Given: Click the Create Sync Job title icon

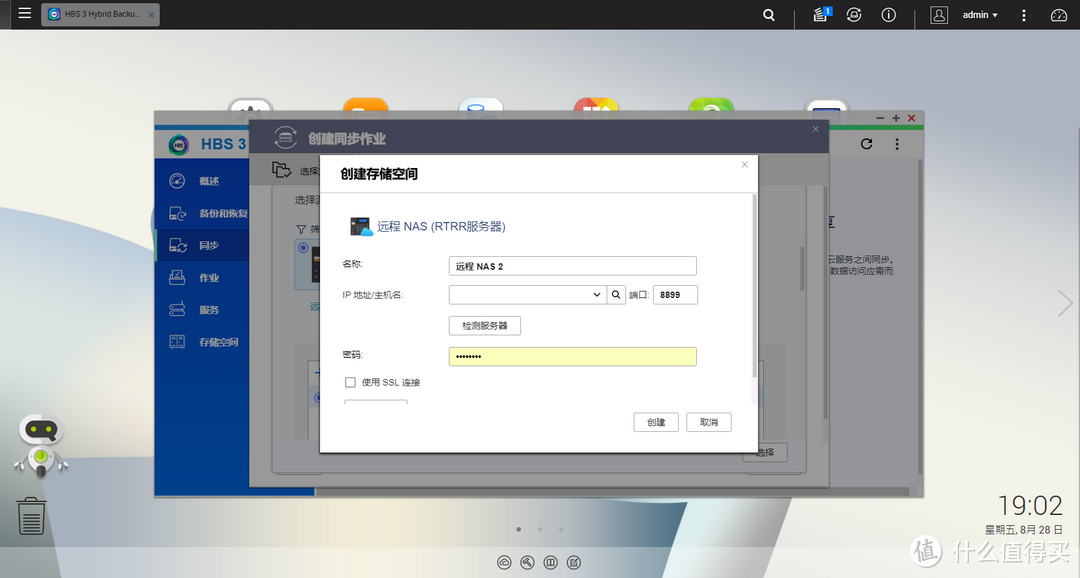Looking at the screenshot, I should click(x=285, y=138).
